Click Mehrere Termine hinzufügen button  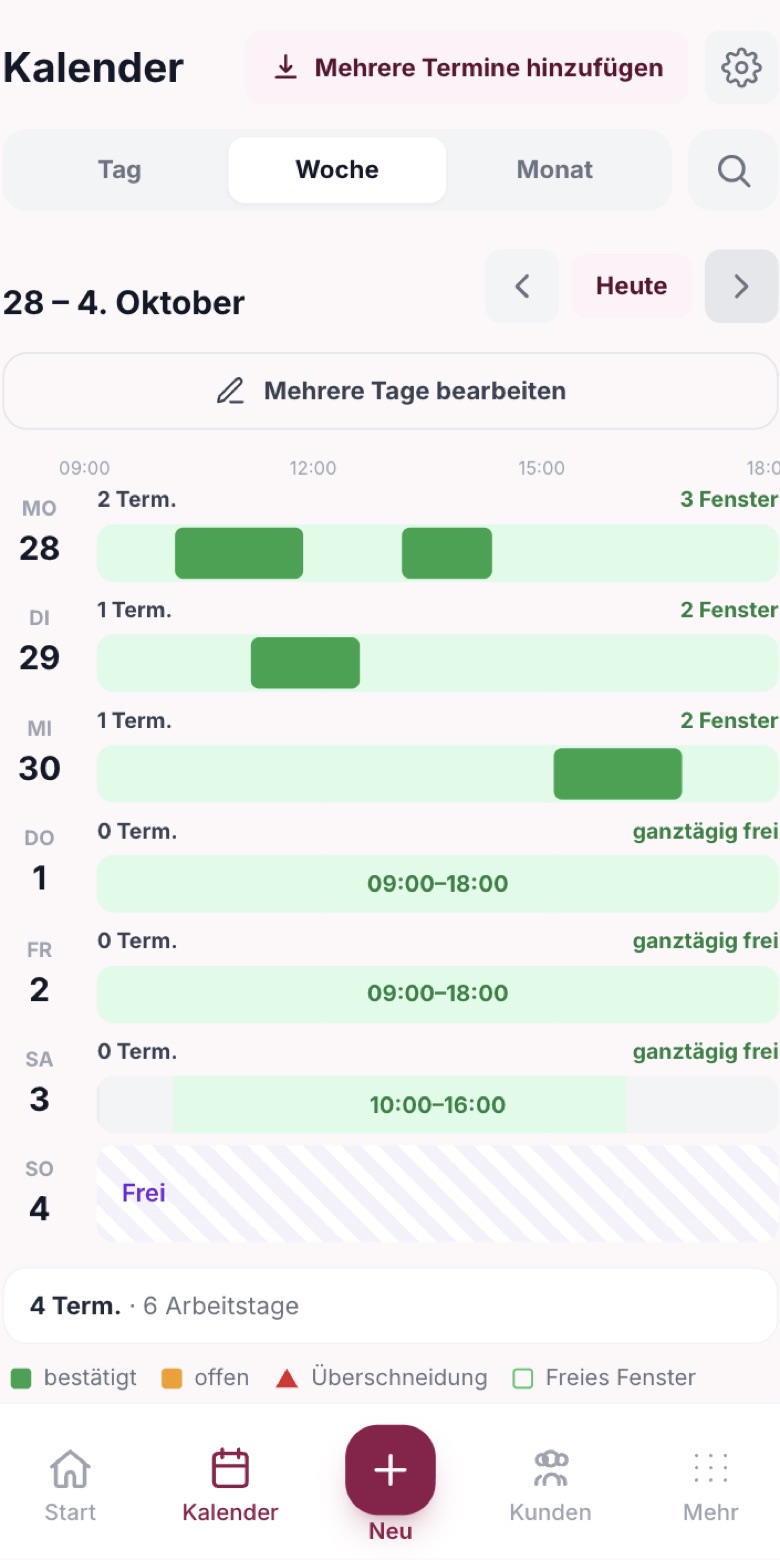[x=466, y=68]
